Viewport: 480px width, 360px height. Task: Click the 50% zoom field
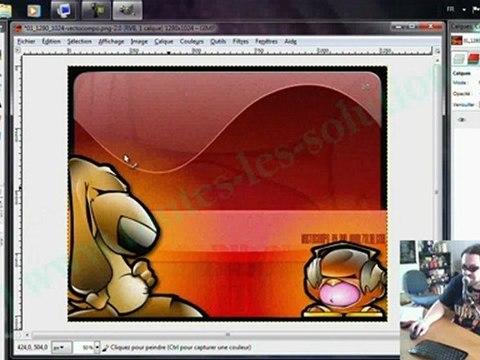84,348
